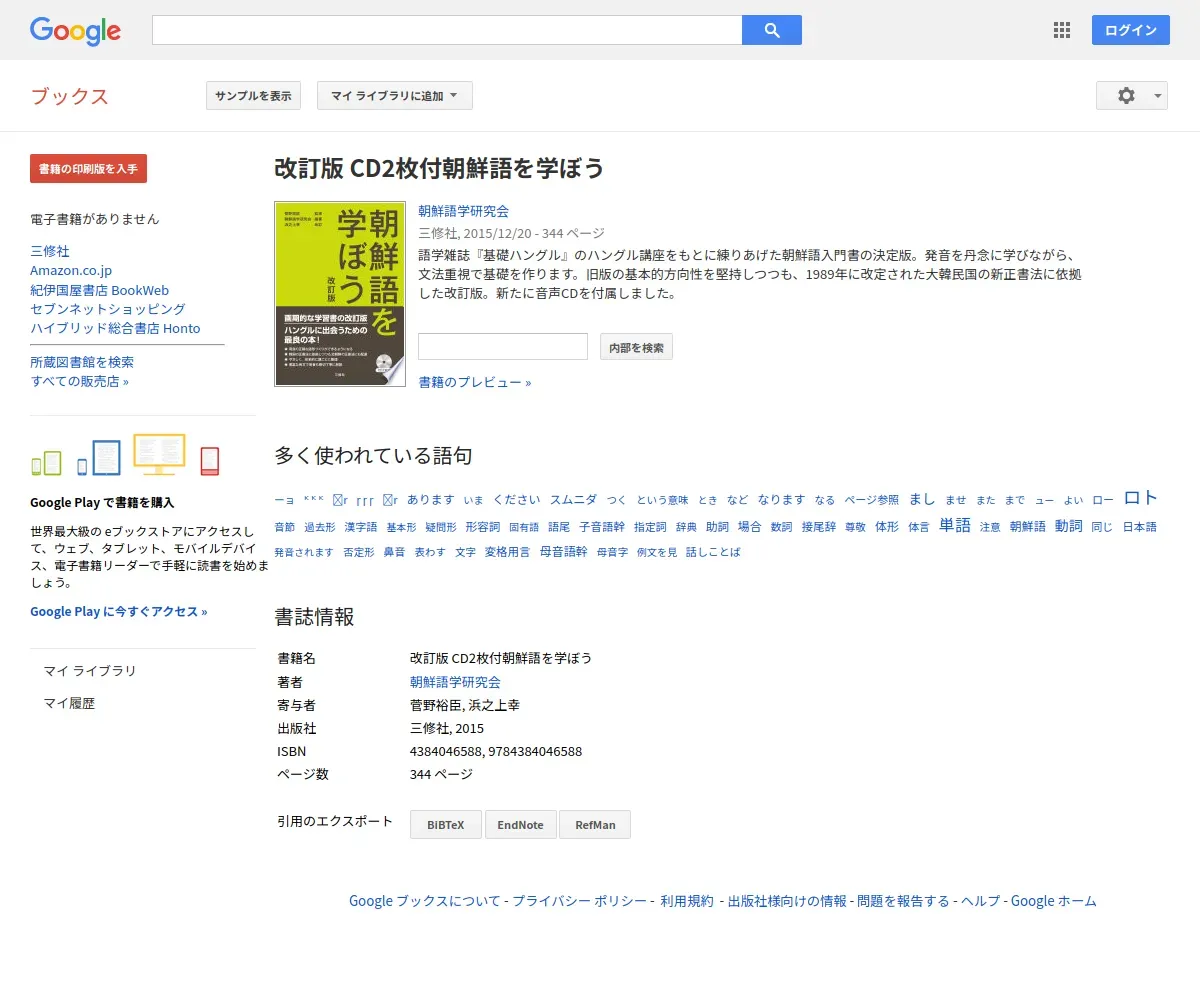Focus the search-inside-book input field
1200x1003 pixels.
[503, 347]
